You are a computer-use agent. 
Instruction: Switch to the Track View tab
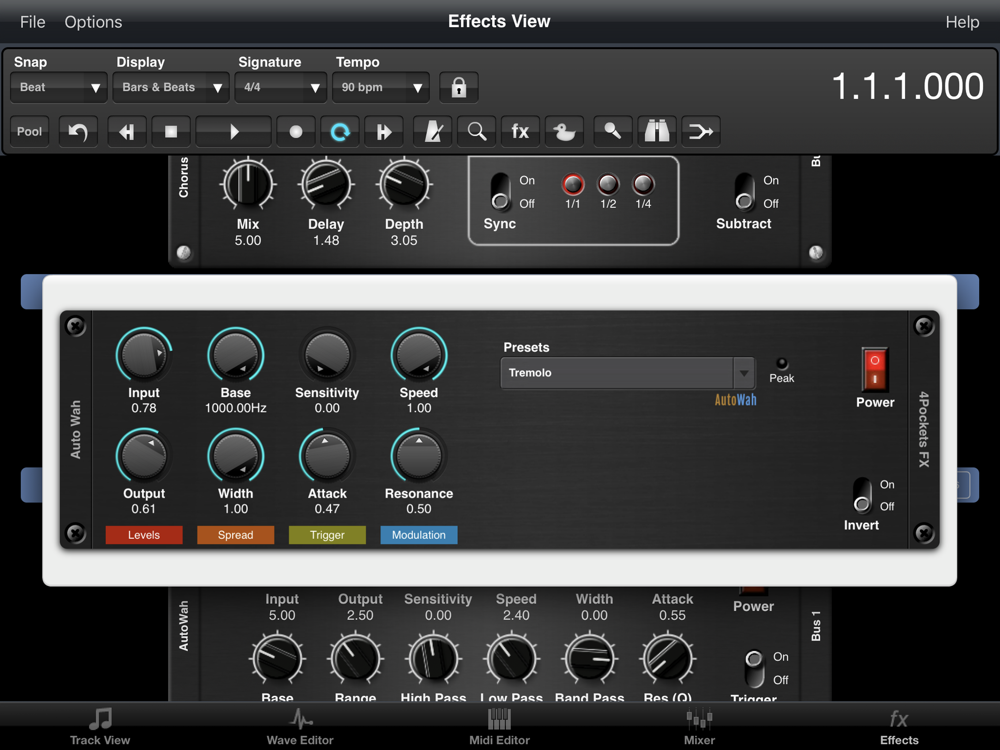pos(100,726)
